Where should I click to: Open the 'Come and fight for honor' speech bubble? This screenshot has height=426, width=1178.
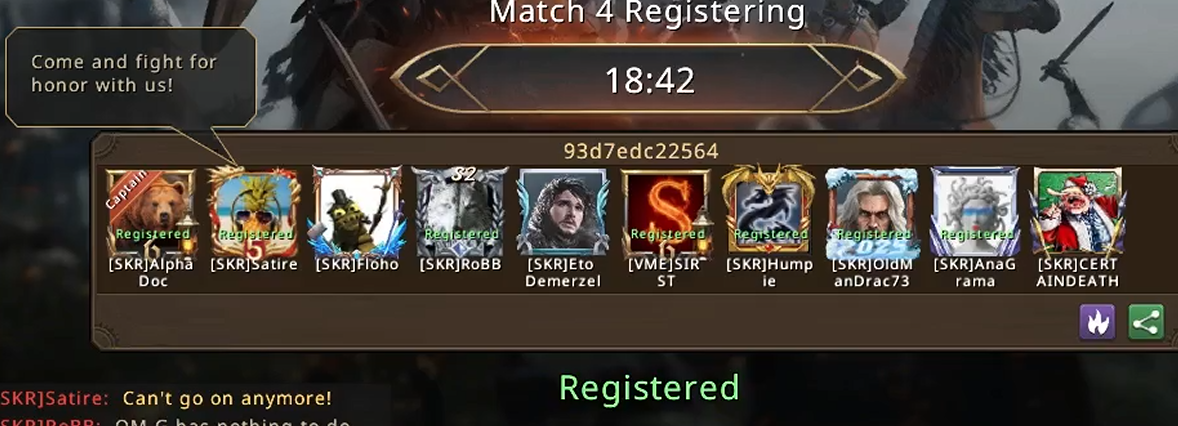(131, 79)
